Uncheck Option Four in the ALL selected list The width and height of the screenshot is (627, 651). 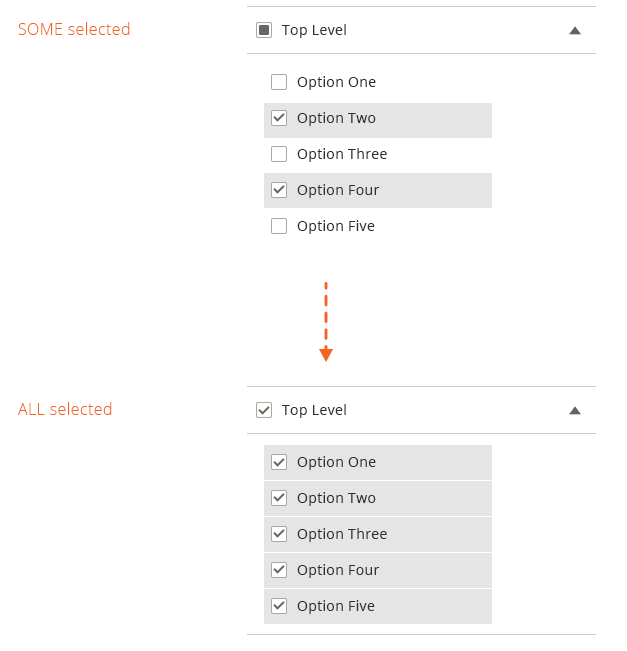coord(279,570)
